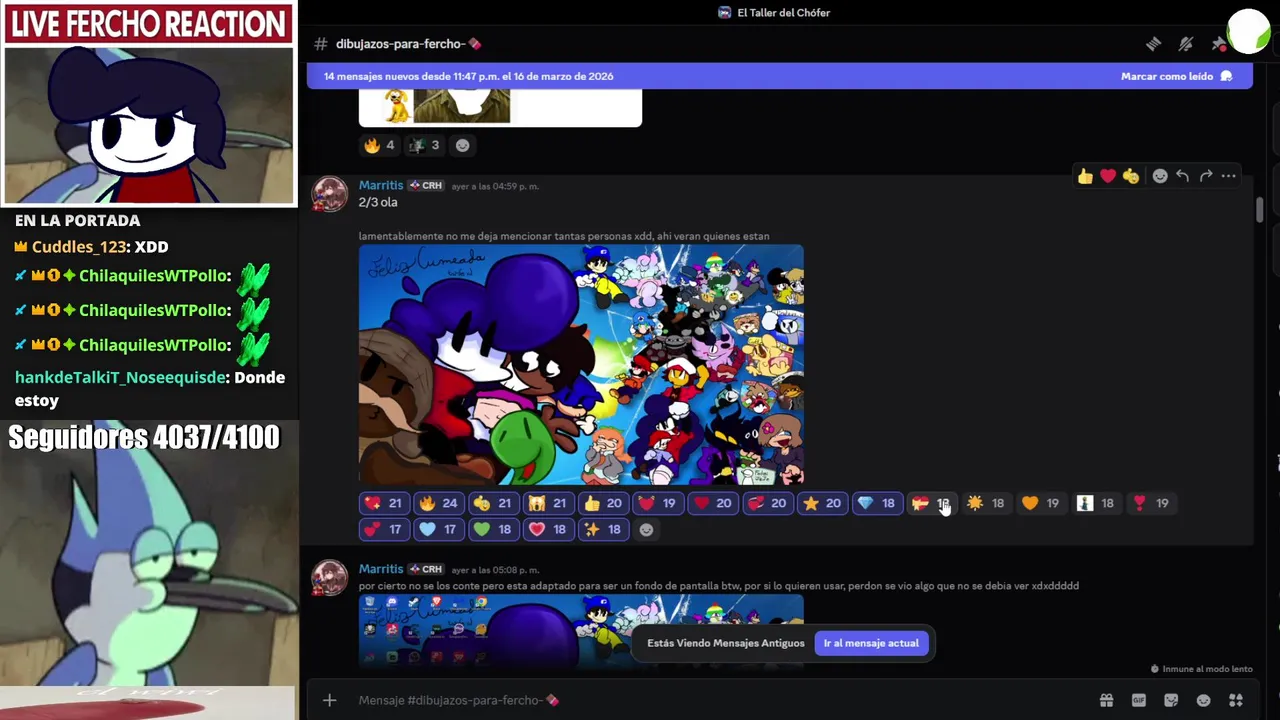This screenshot has width=1280, height=720.
Task: Open partially visible image with yellow dog
Action: [x=500, y=107]
